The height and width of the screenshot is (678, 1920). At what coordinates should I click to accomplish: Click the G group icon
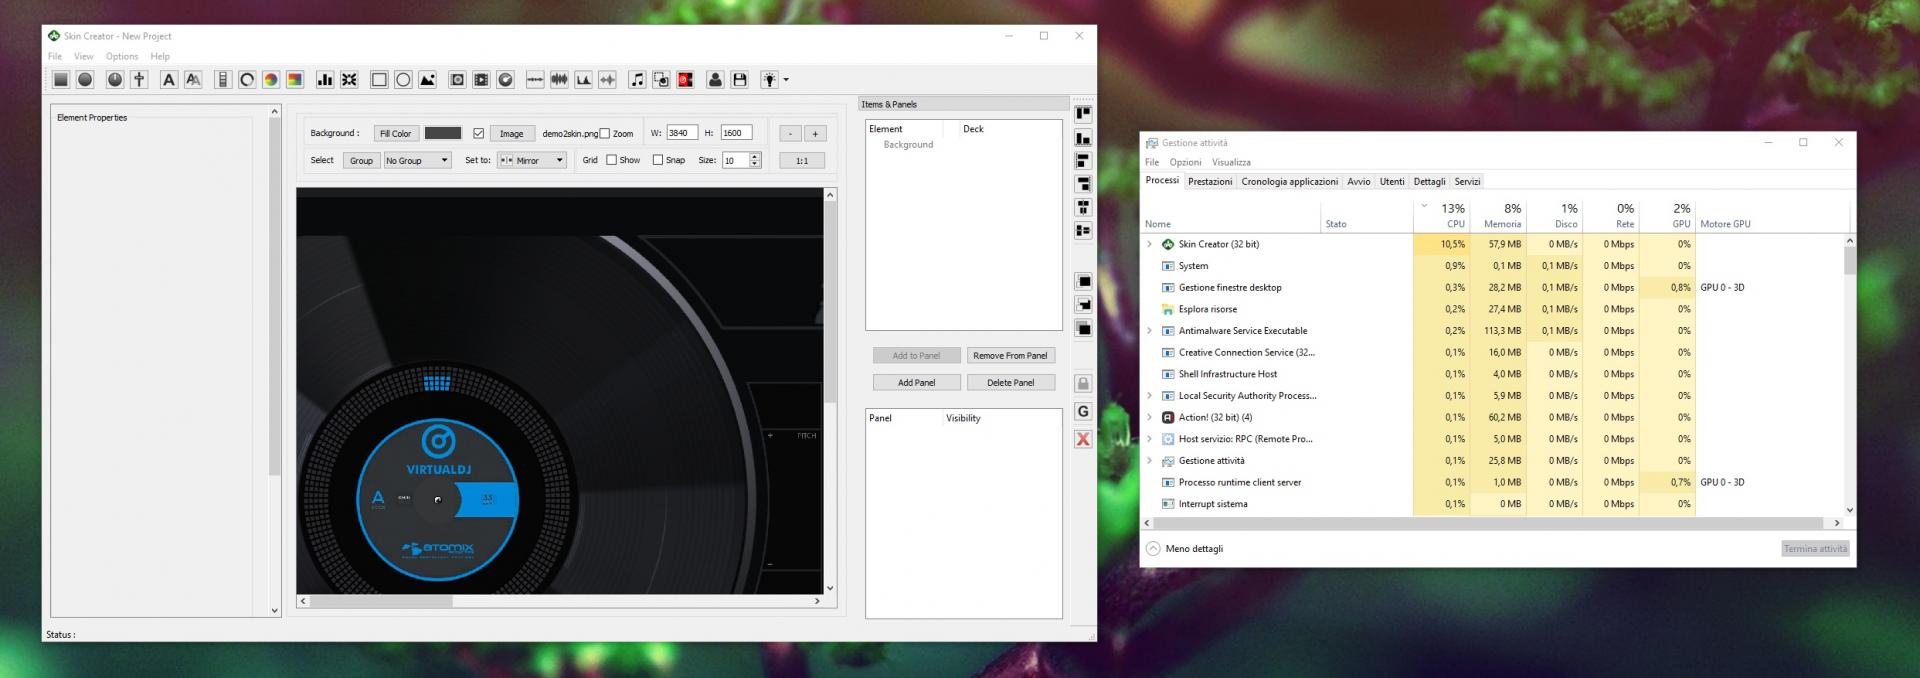[x=1083, y=411]
